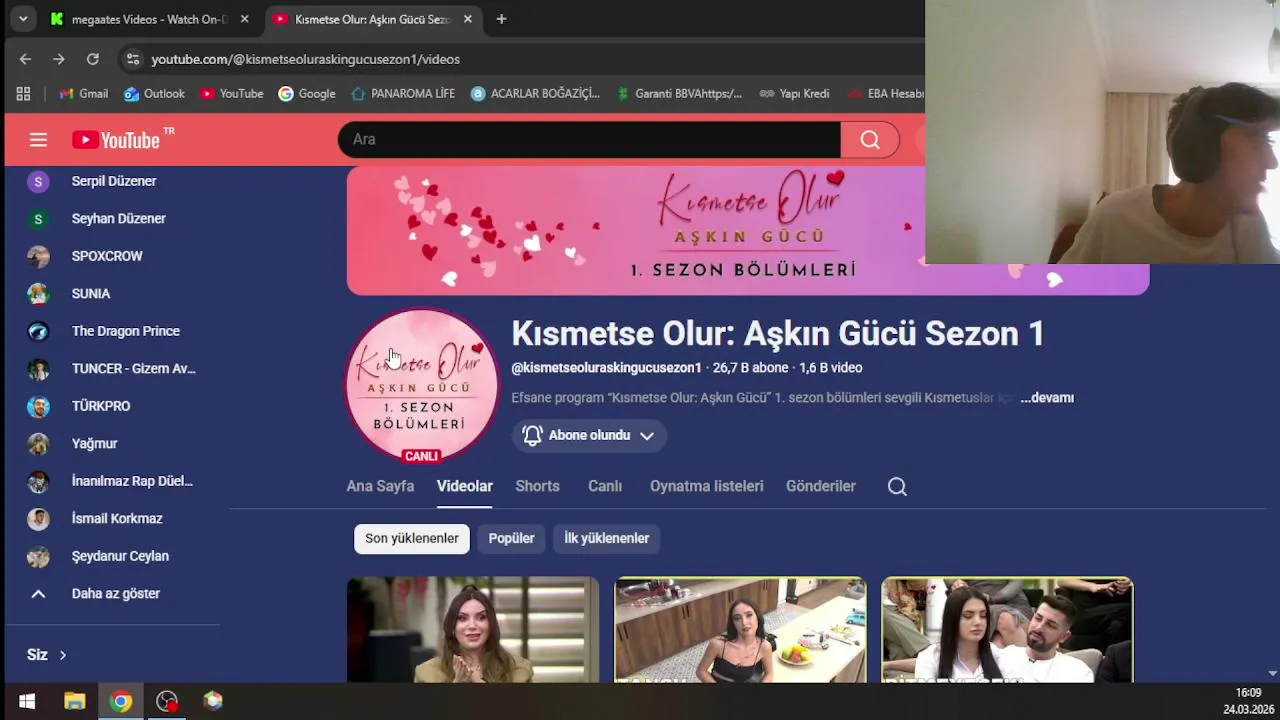Open the tab search dropdown arrow
The width and height of the screenshot is (1280, 720).
point(22,19)
